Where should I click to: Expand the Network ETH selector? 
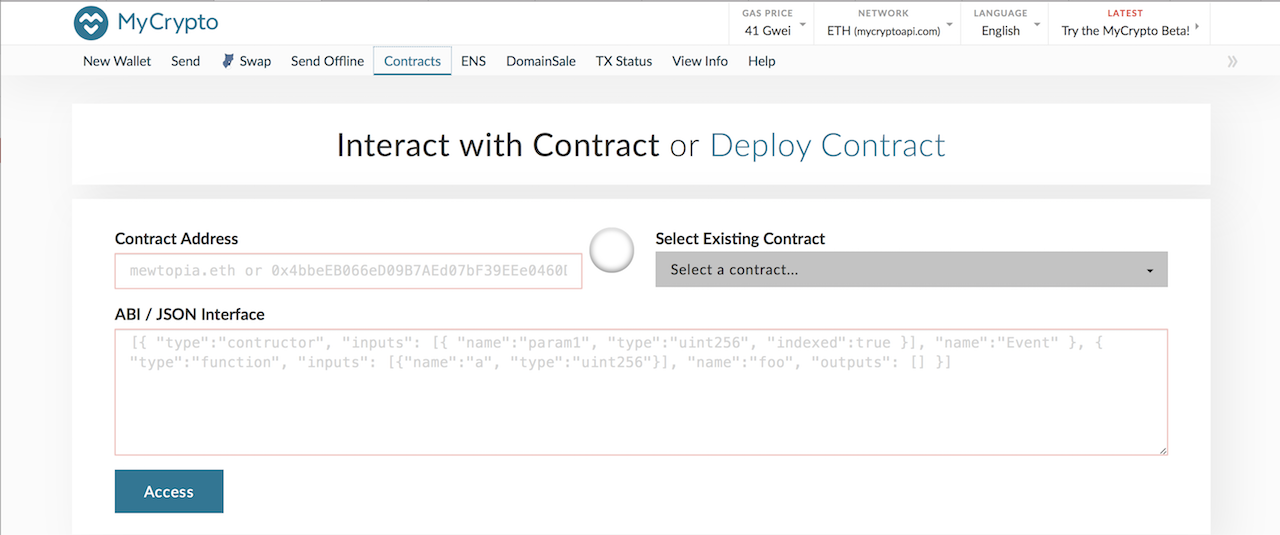(x=887, y=23)
